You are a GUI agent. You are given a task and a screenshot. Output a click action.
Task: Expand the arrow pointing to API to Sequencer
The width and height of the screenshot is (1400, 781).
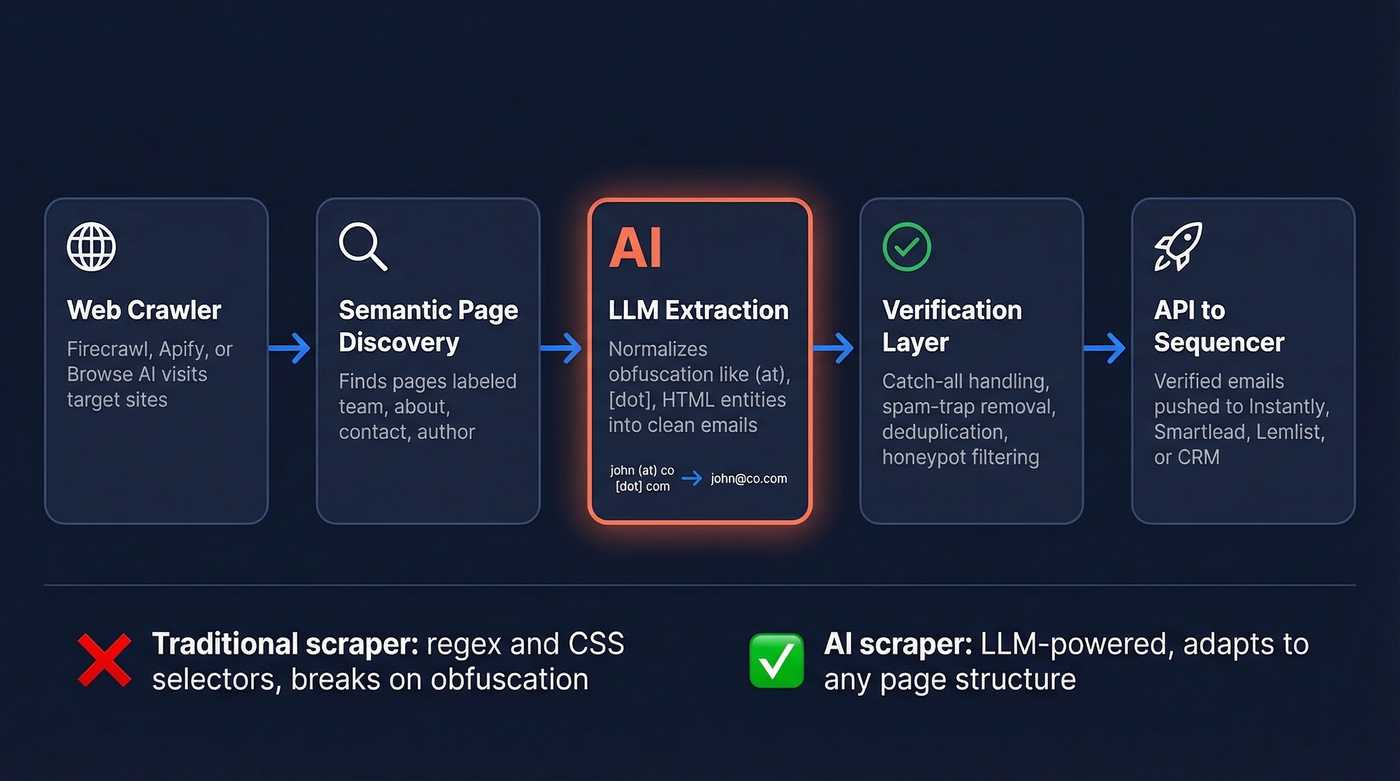1106,348
